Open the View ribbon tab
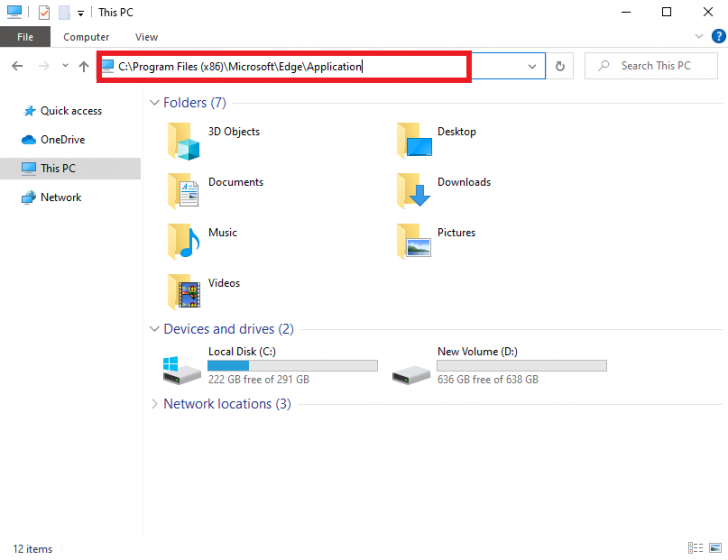The image size is (728, 560). [x=146, y=37]
